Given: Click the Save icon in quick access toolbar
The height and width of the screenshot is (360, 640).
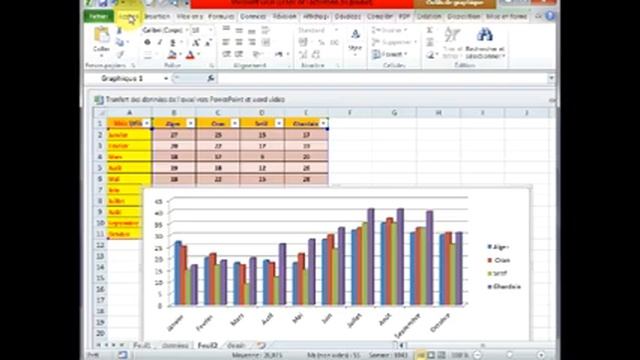Looking at the screenshot, I should (x=102, y=3).
